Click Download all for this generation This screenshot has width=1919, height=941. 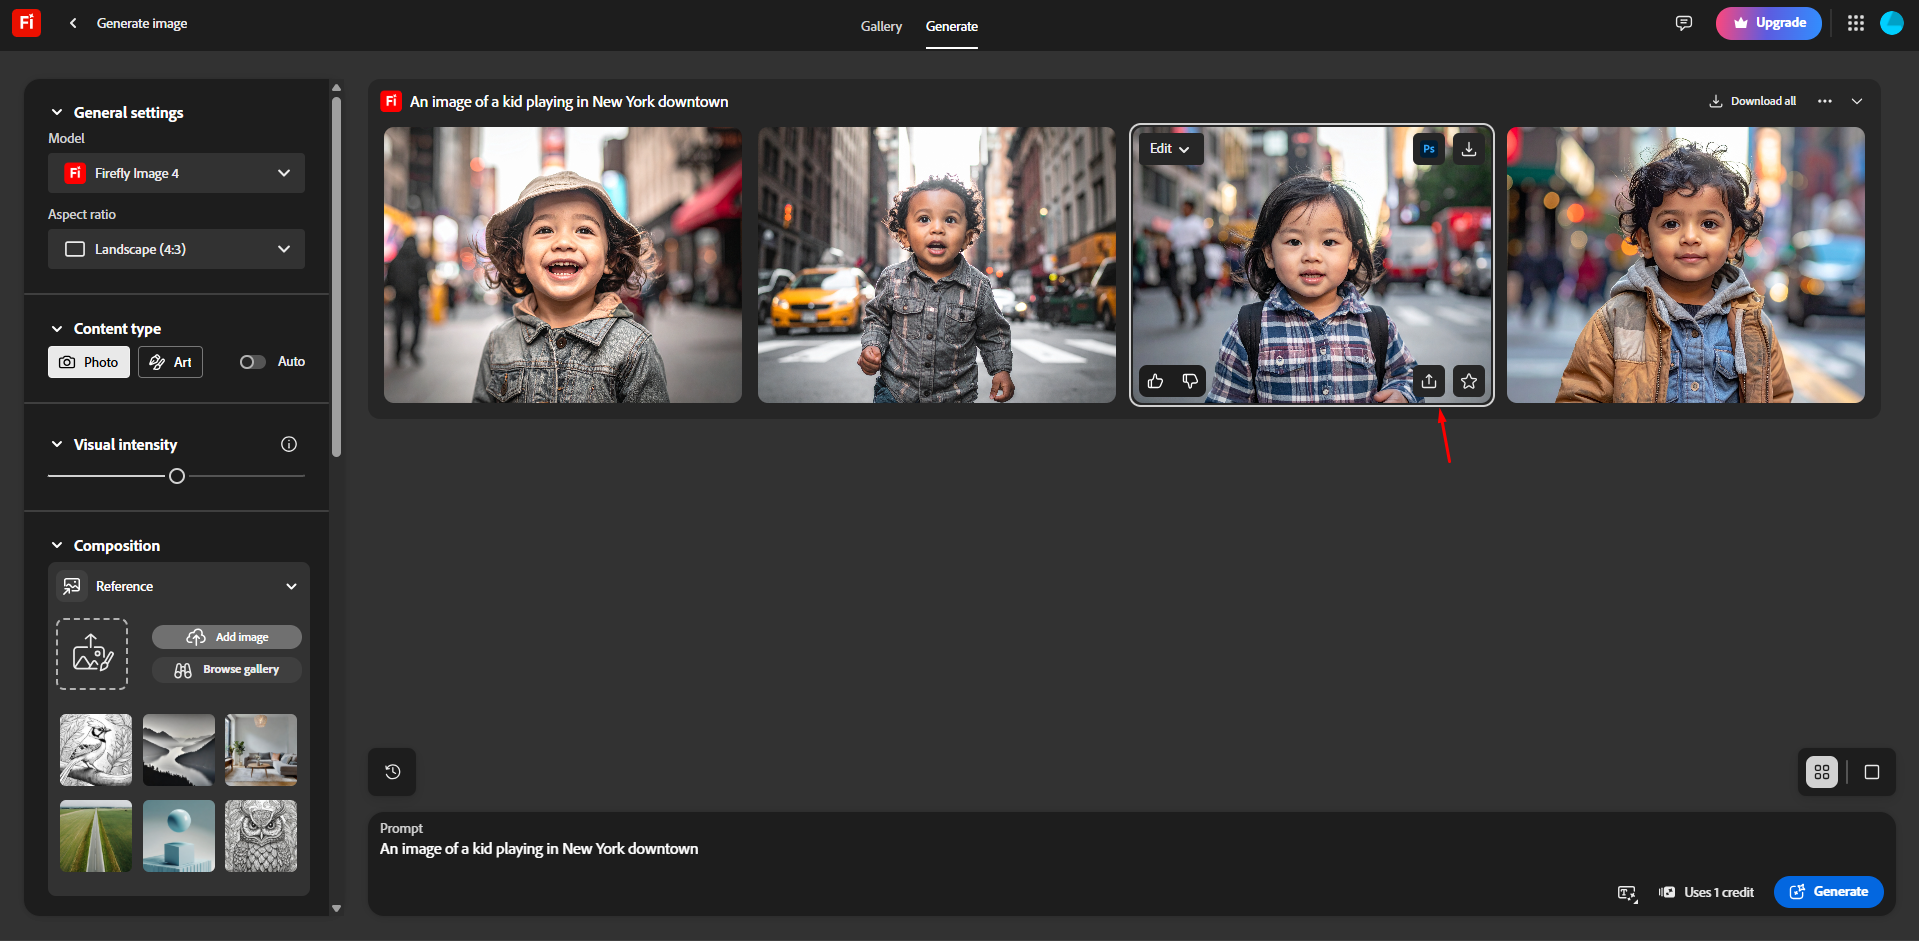1751,101
